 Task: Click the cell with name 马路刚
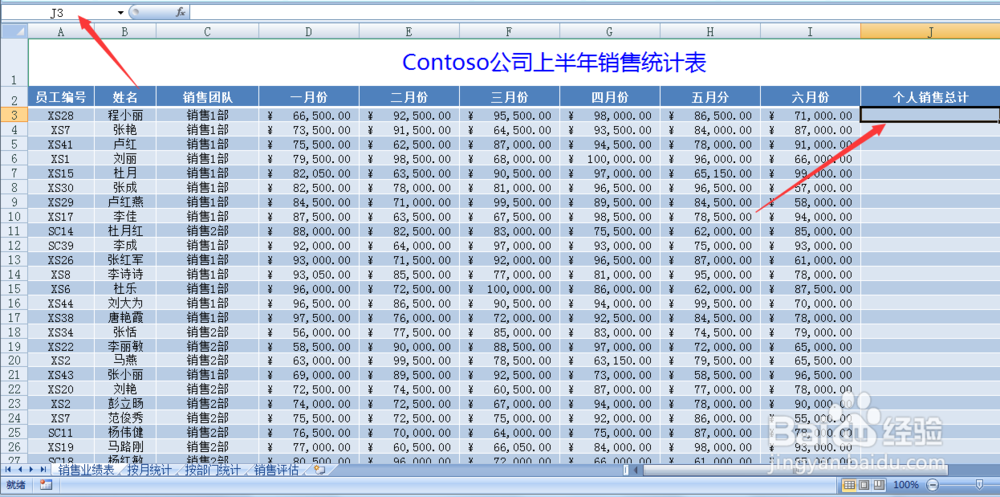point(125,447)
